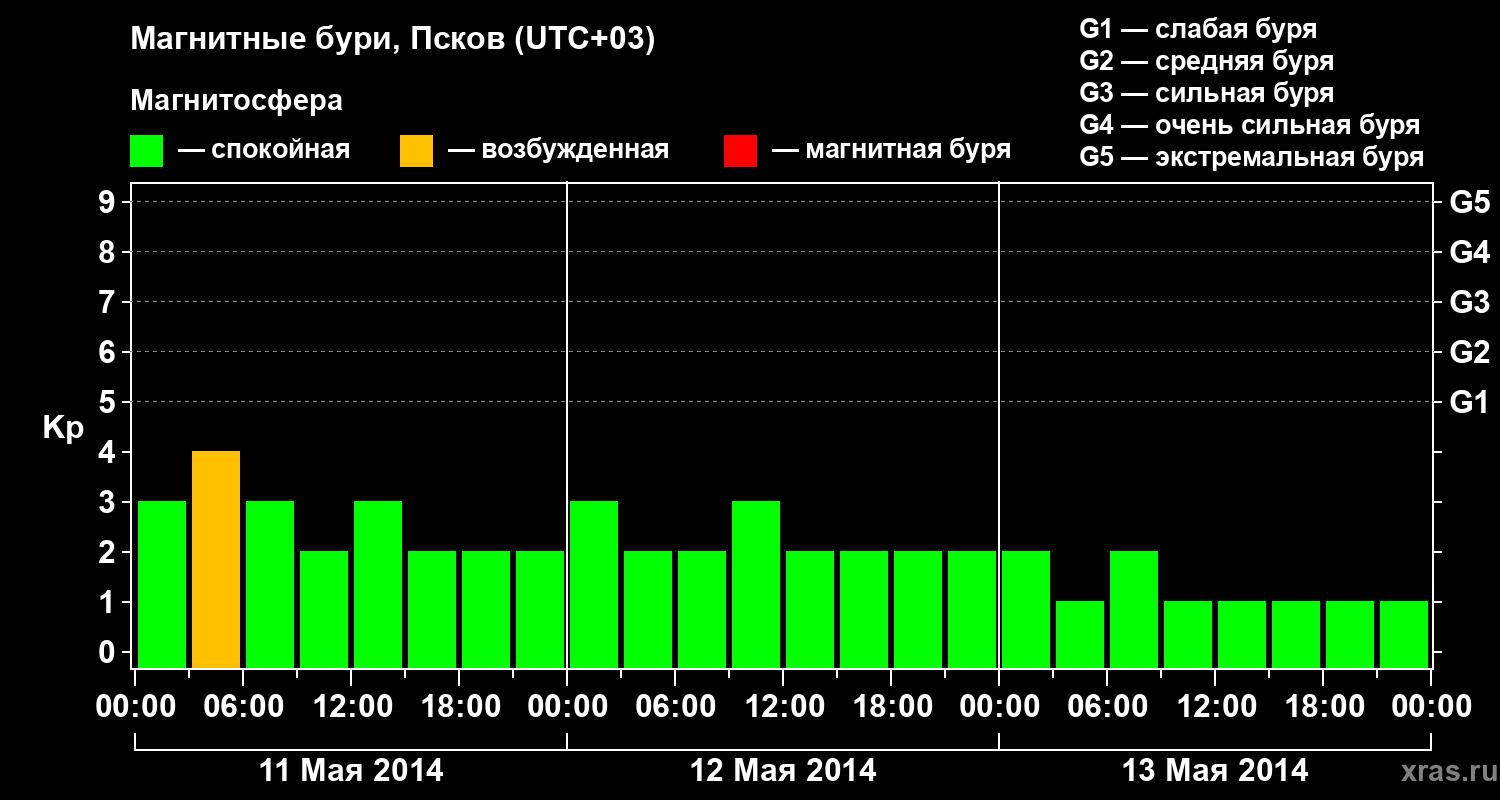
Task: Select the last green bar of 13 May
Action: coord(1404,634)
